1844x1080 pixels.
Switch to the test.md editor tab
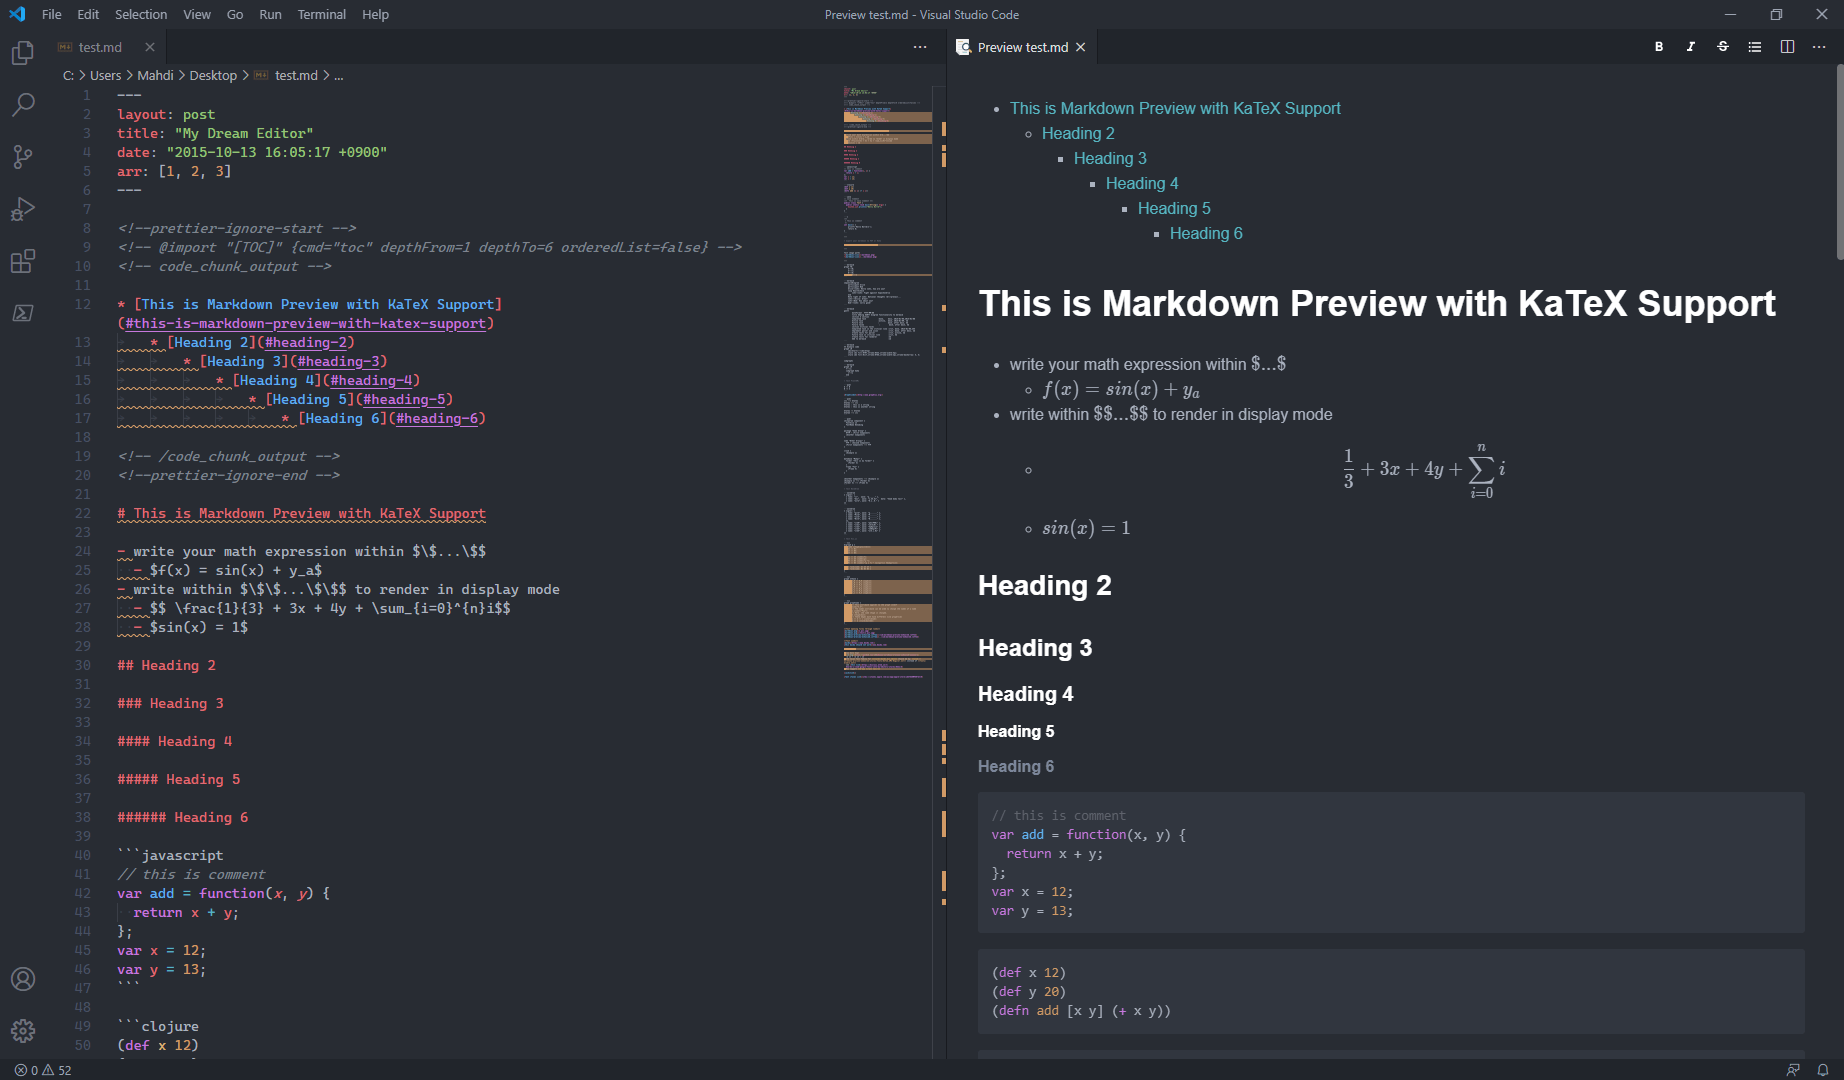[100, 46]
